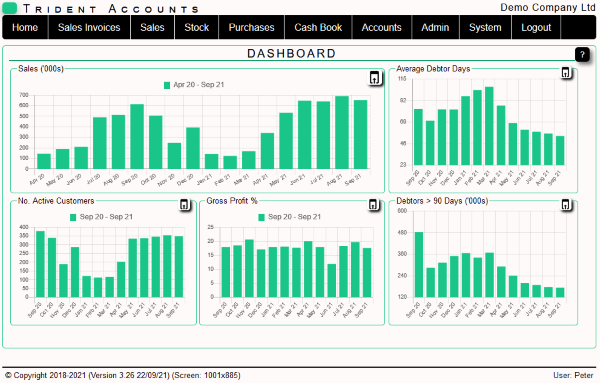Click the Sep 20 bar in Active Customers chart
The image size is (600, 383).
pyautogui.click(x=40, y=264)
